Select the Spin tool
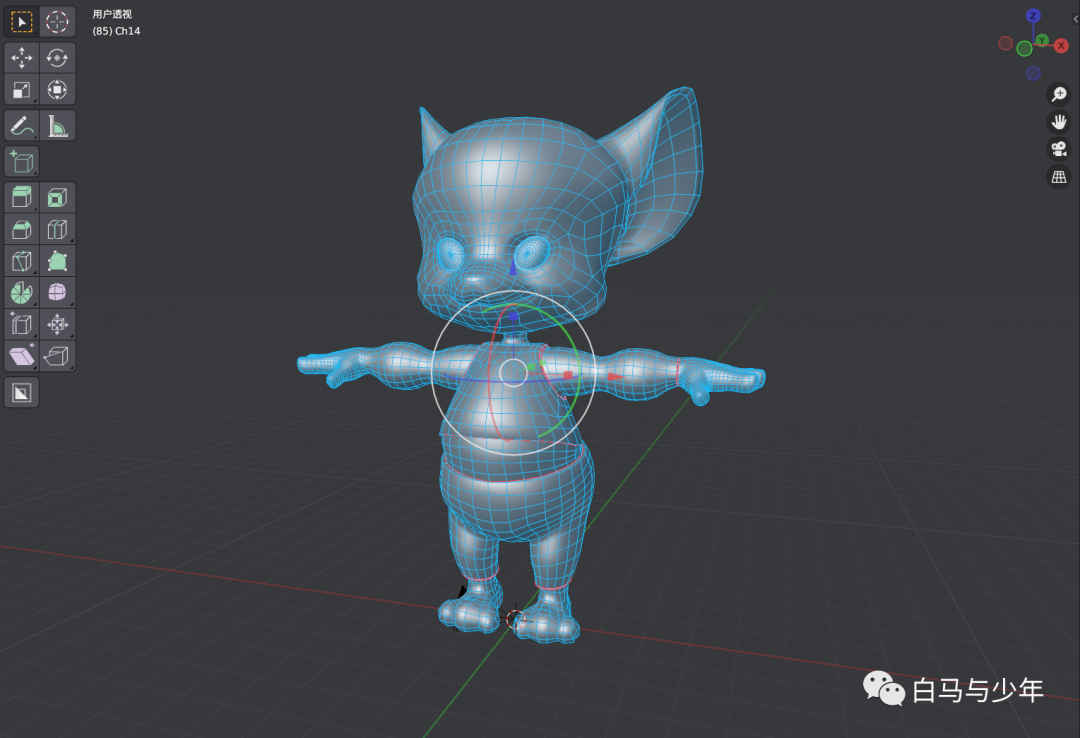 pyautogui.click(x=21, y=293)
